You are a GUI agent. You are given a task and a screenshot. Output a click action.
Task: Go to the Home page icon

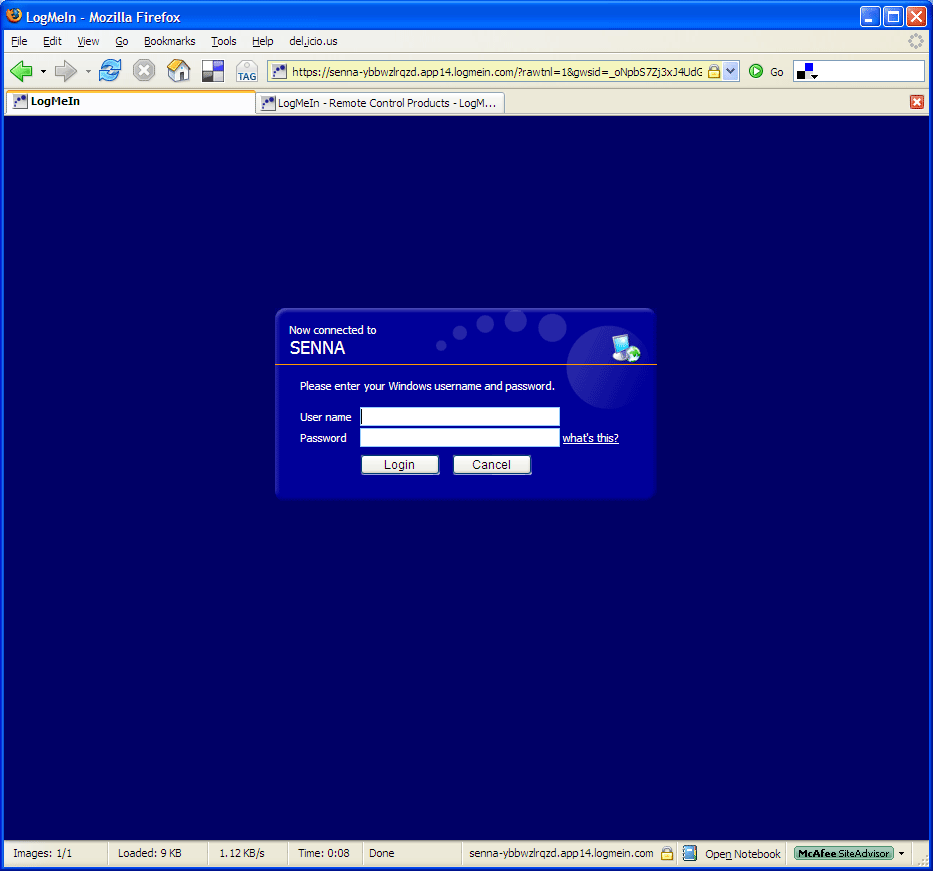pos(178,71)
